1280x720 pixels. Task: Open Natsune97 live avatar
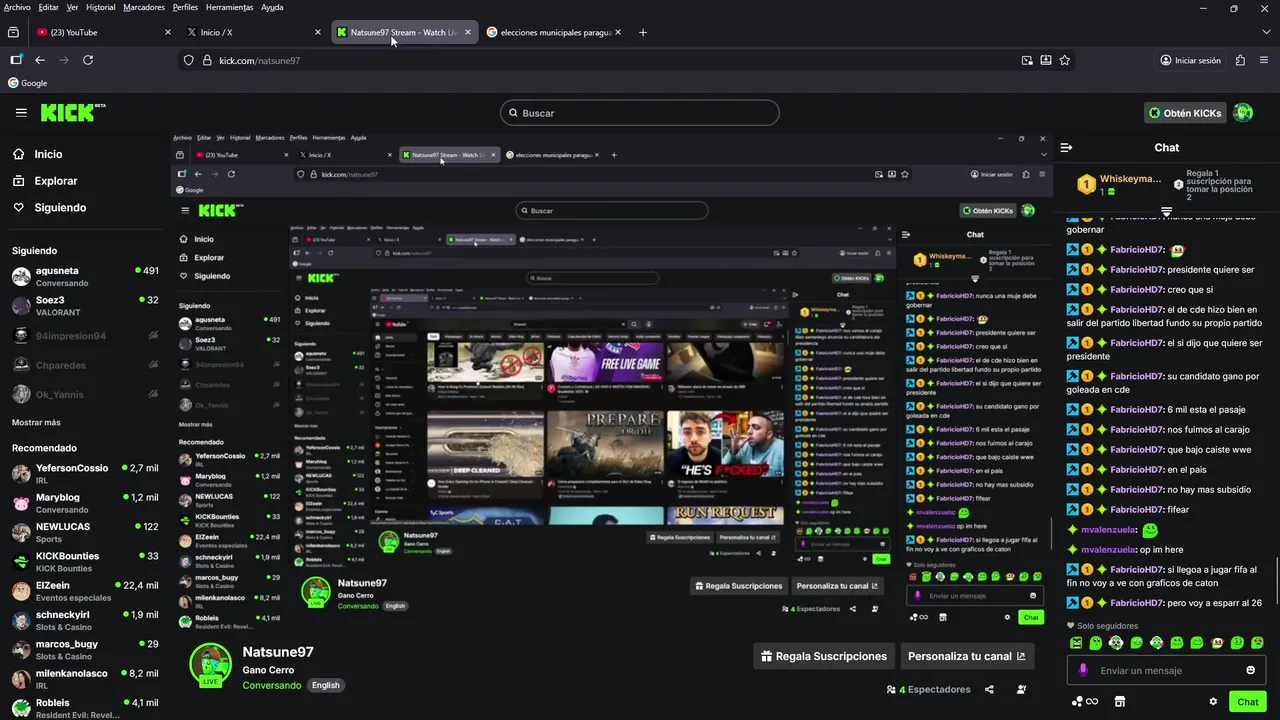coord(210,665)
